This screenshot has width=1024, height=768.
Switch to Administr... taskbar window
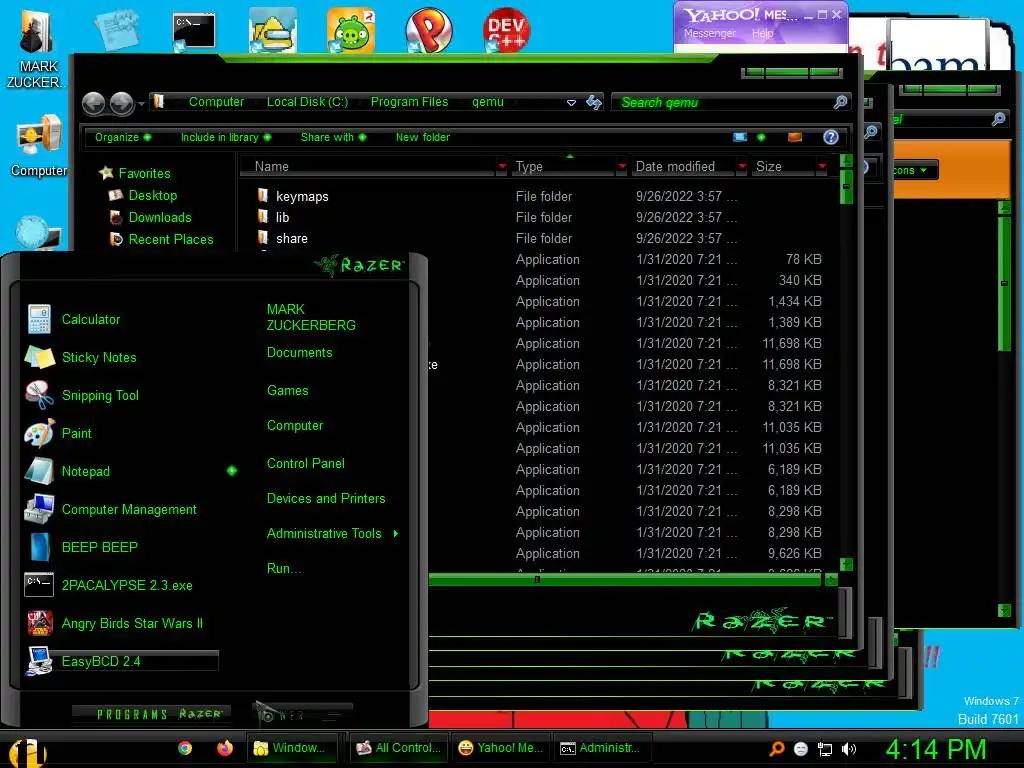pos(601,748)
